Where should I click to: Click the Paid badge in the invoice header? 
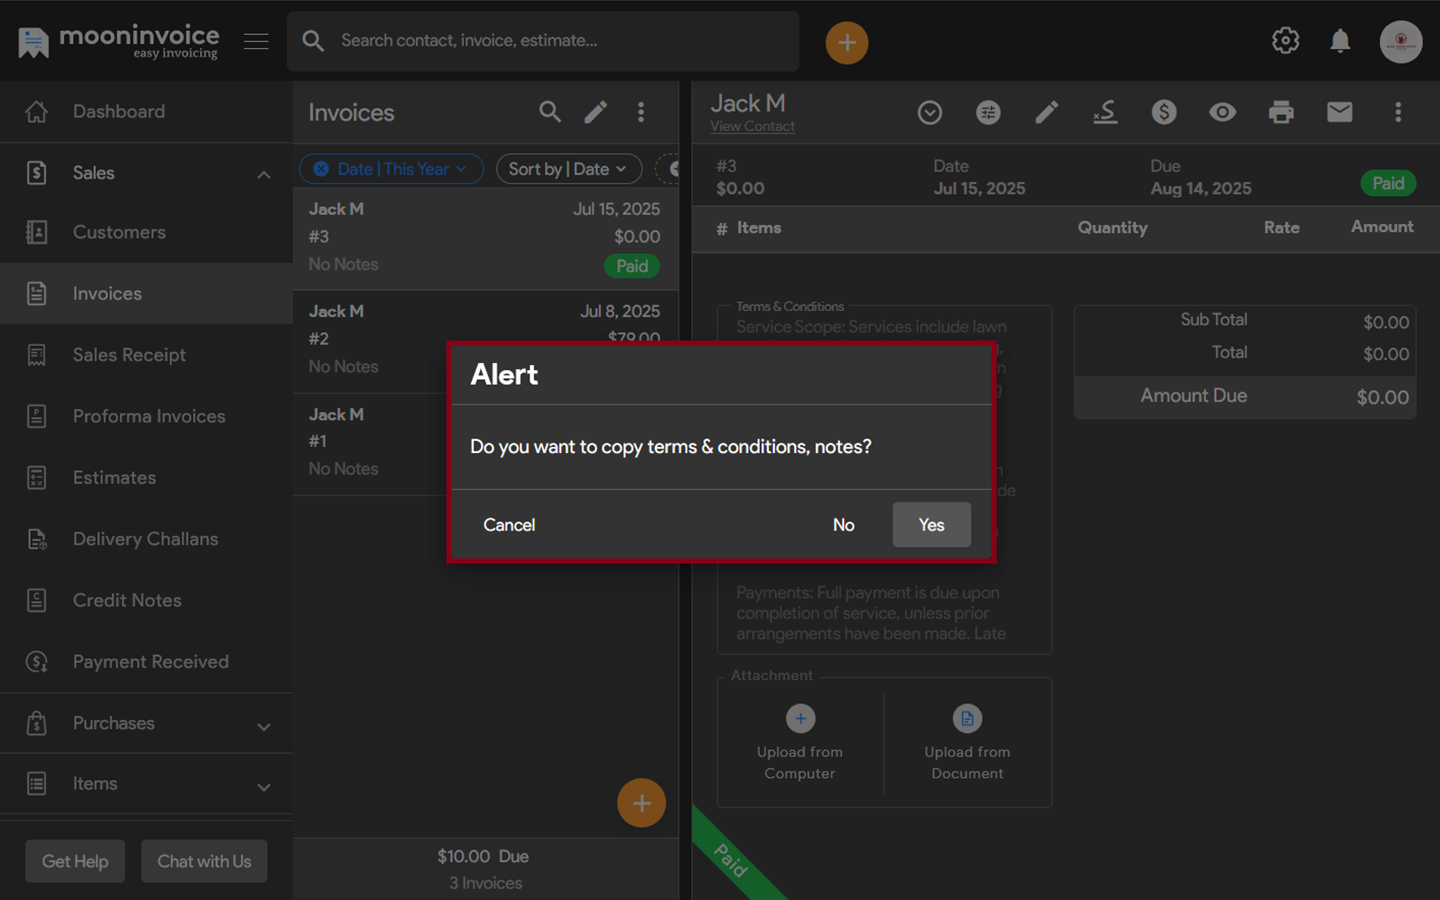tap(1388, 183)
